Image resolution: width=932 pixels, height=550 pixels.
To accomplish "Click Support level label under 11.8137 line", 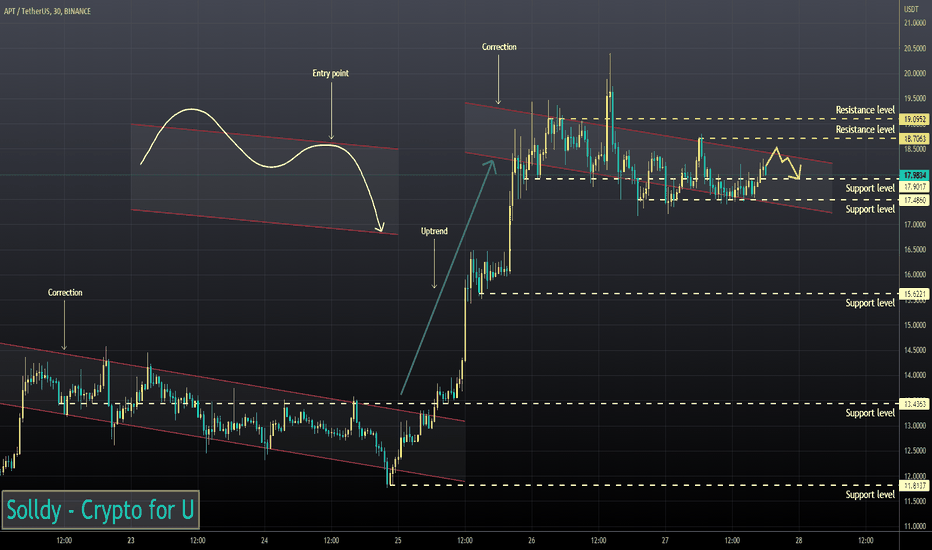I will click(870, 495).
